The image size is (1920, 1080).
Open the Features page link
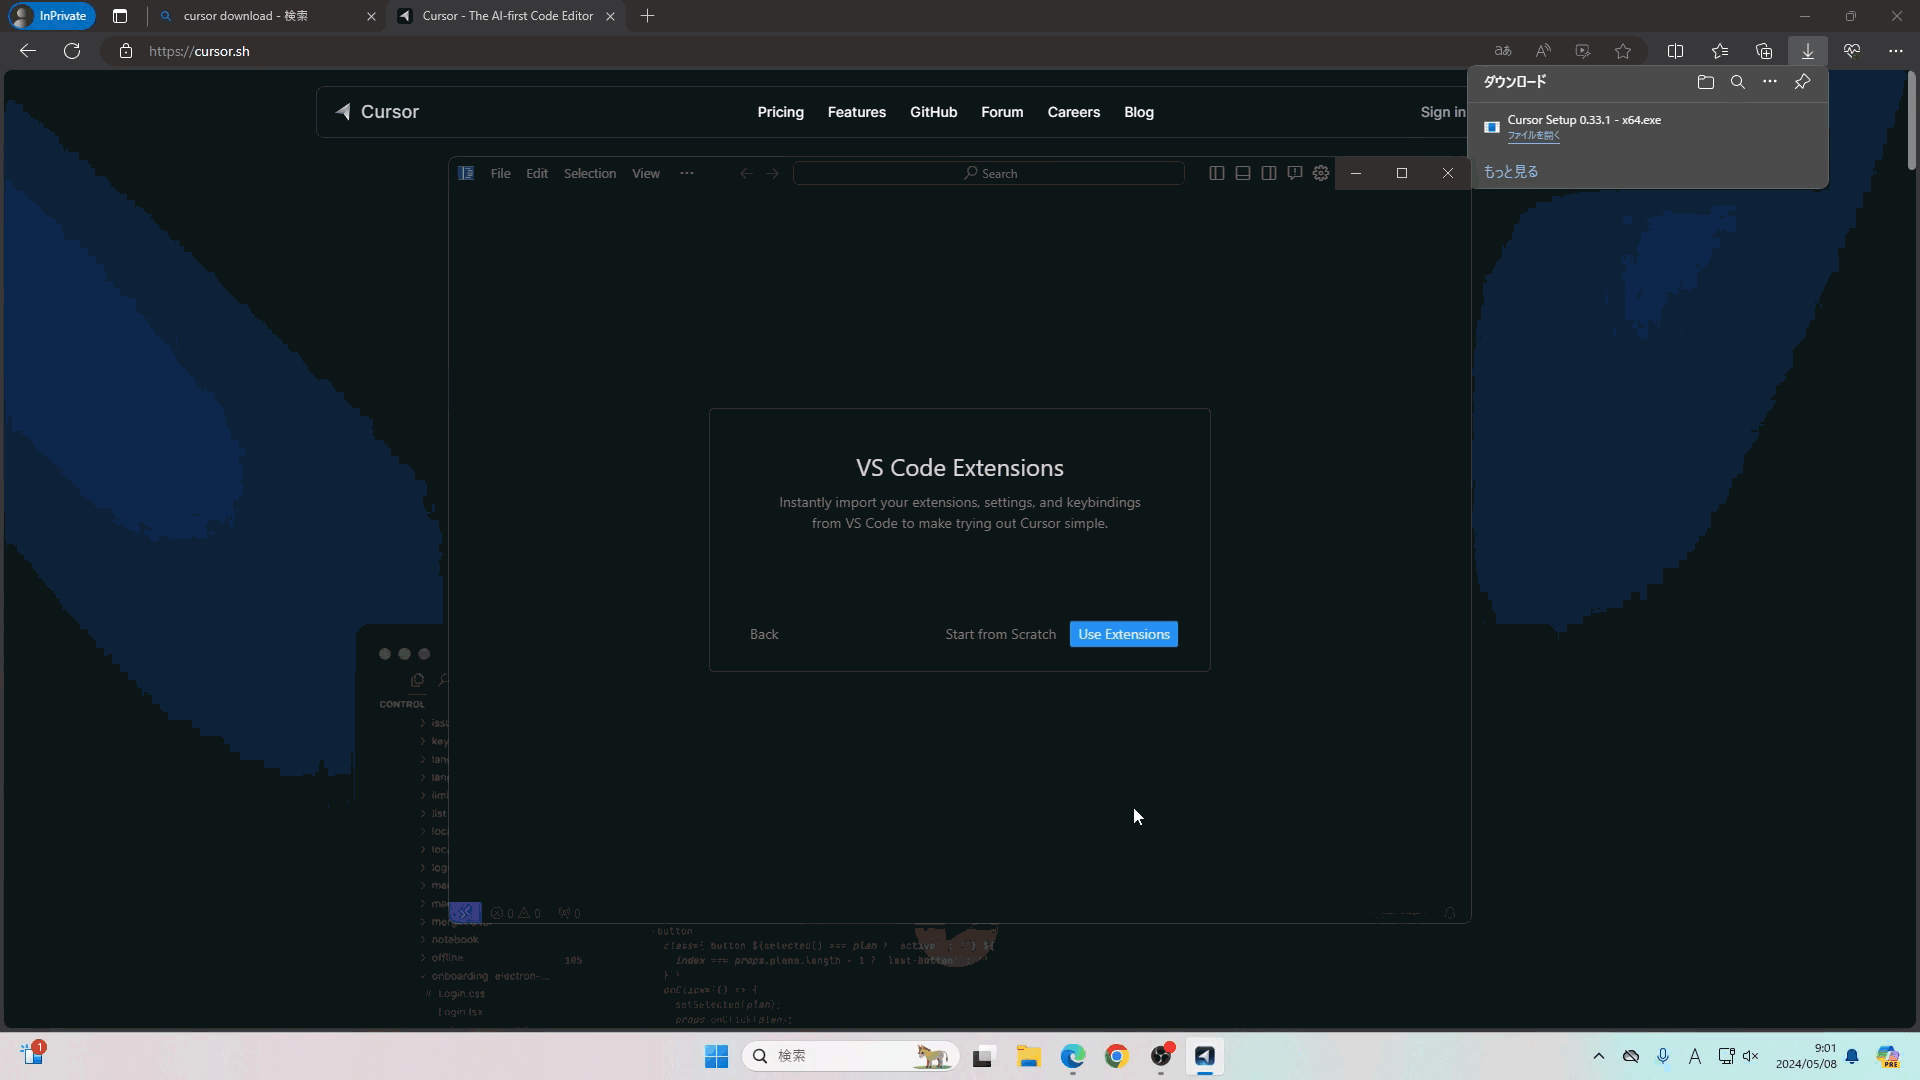tap(856, 112)
